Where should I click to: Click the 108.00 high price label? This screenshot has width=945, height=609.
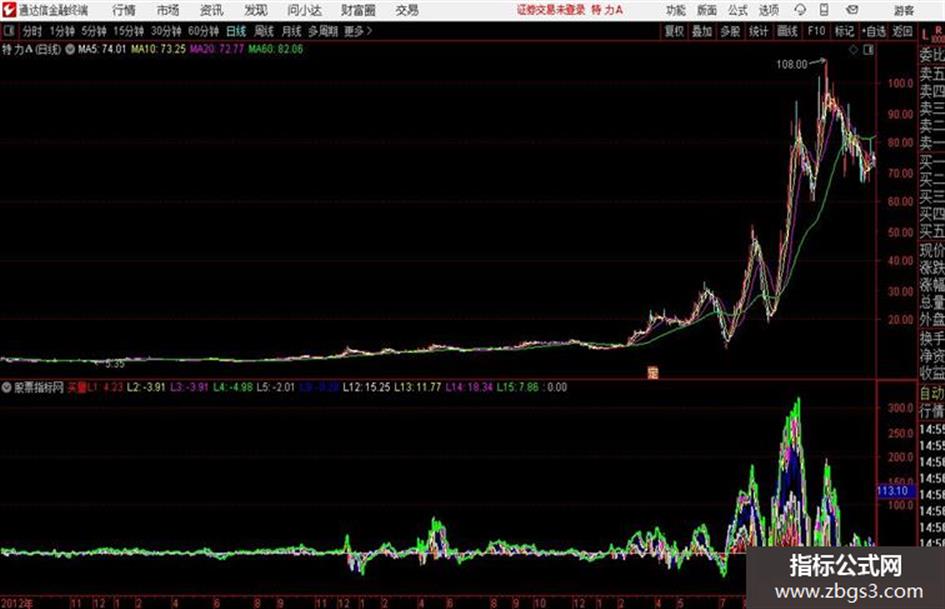[791, 64]
